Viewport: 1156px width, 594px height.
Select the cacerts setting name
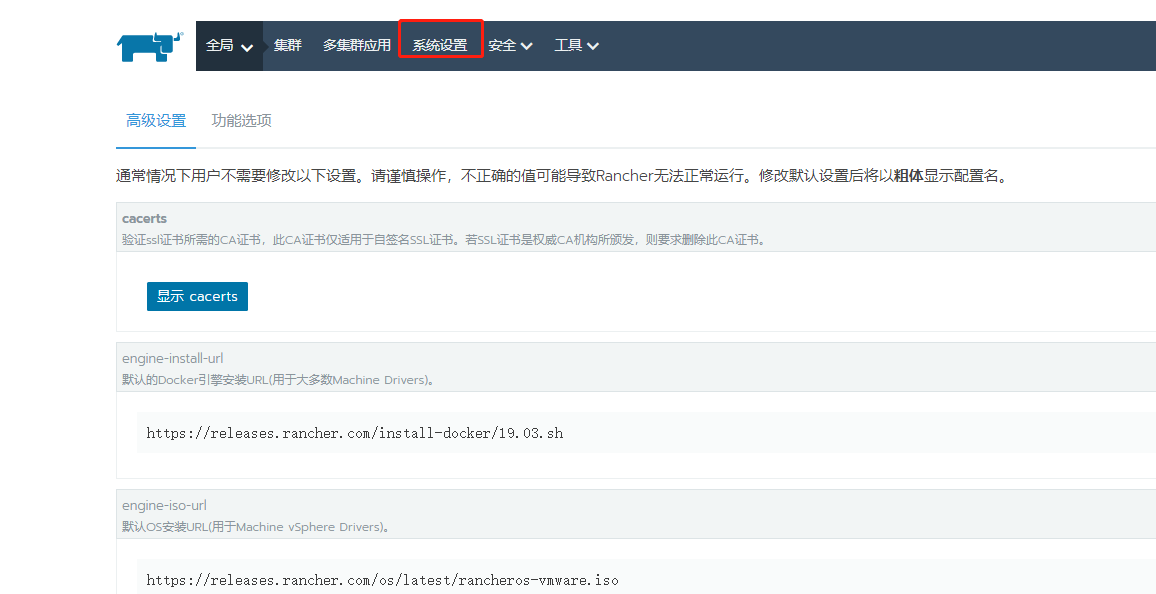144,218
